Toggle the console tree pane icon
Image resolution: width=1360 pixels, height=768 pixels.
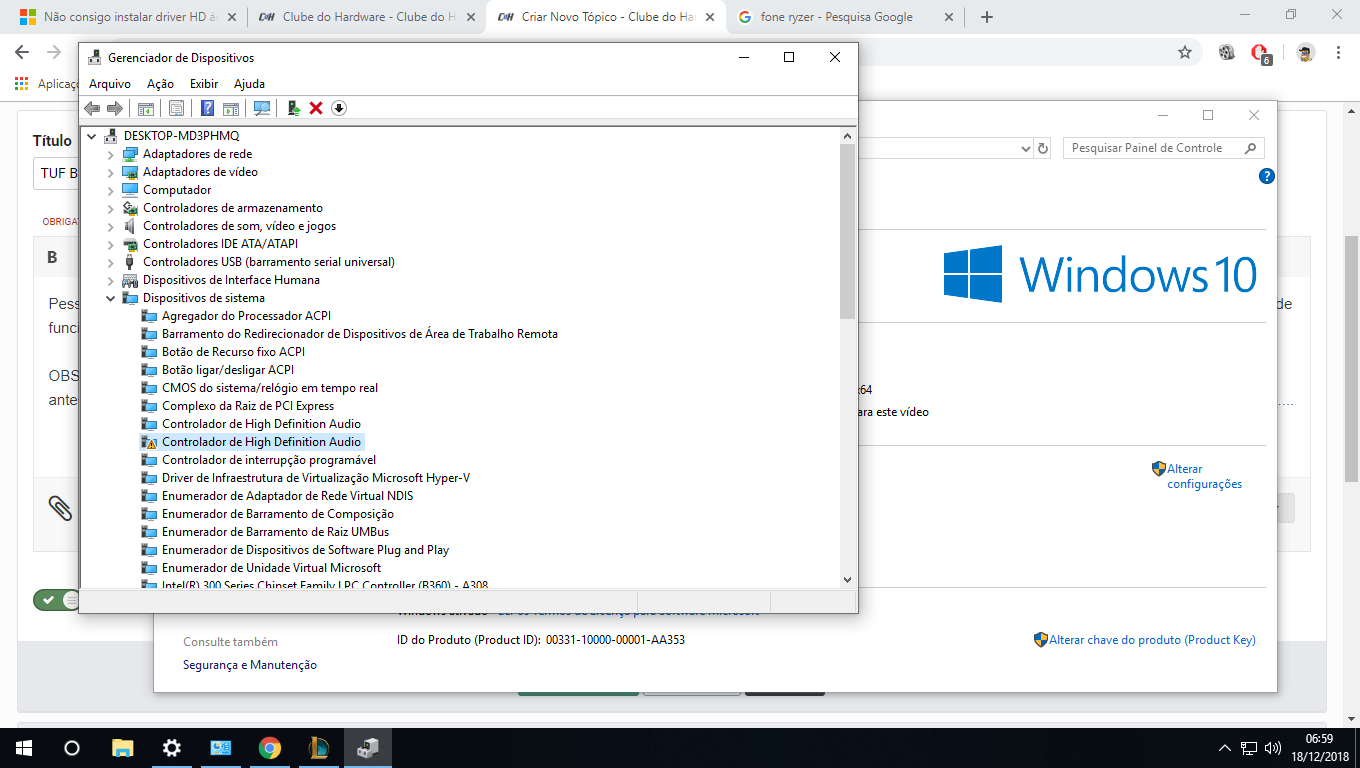pyautogui.click(x=146, y=108)
